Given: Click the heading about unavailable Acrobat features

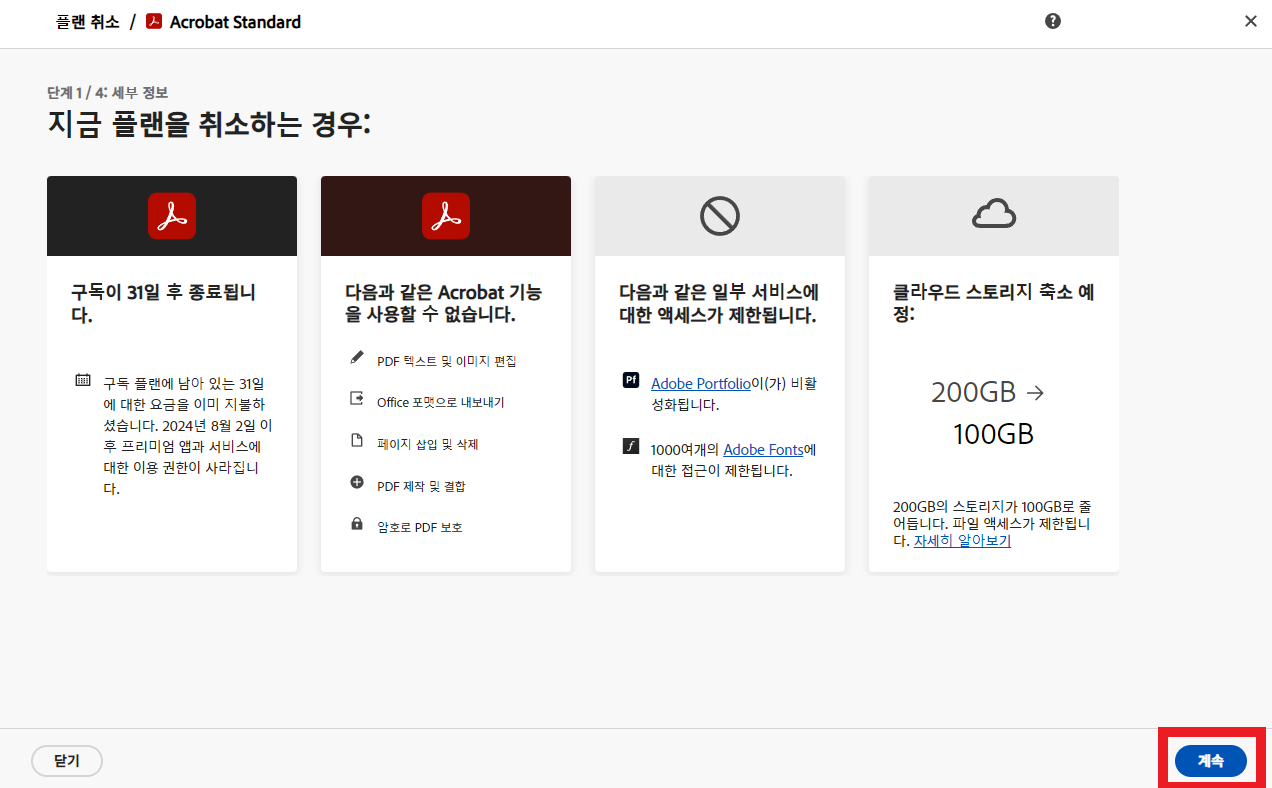Looking at the screenshot, I should pos(444,303).
